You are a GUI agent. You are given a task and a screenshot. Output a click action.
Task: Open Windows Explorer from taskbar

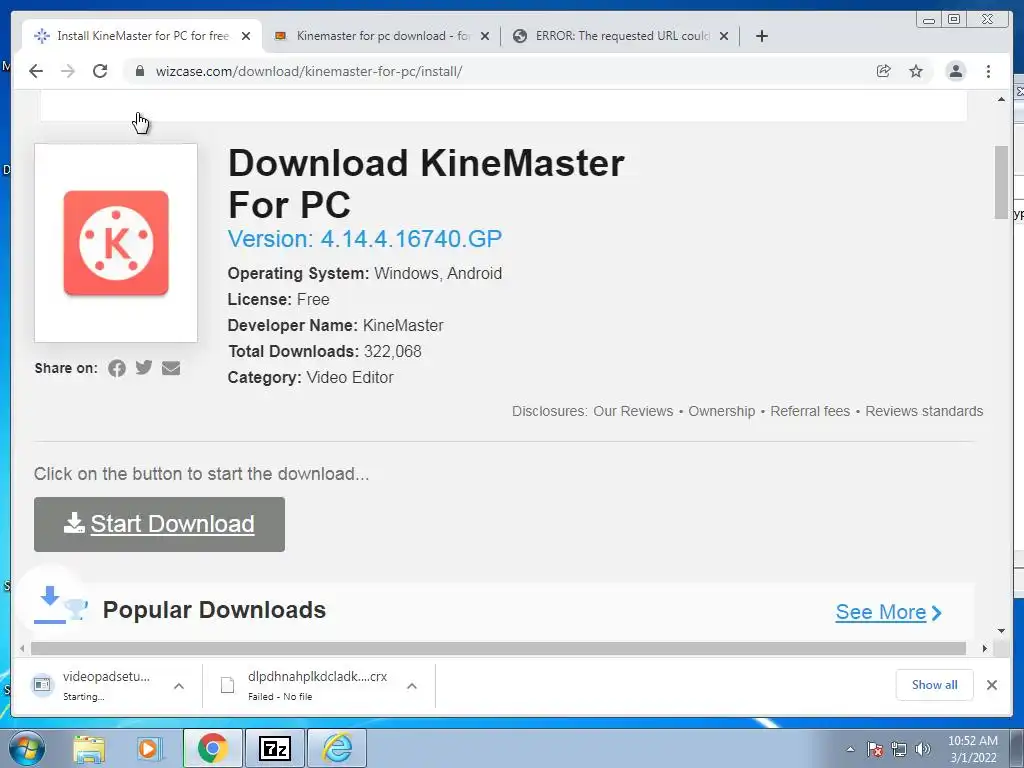coord(89,748)
